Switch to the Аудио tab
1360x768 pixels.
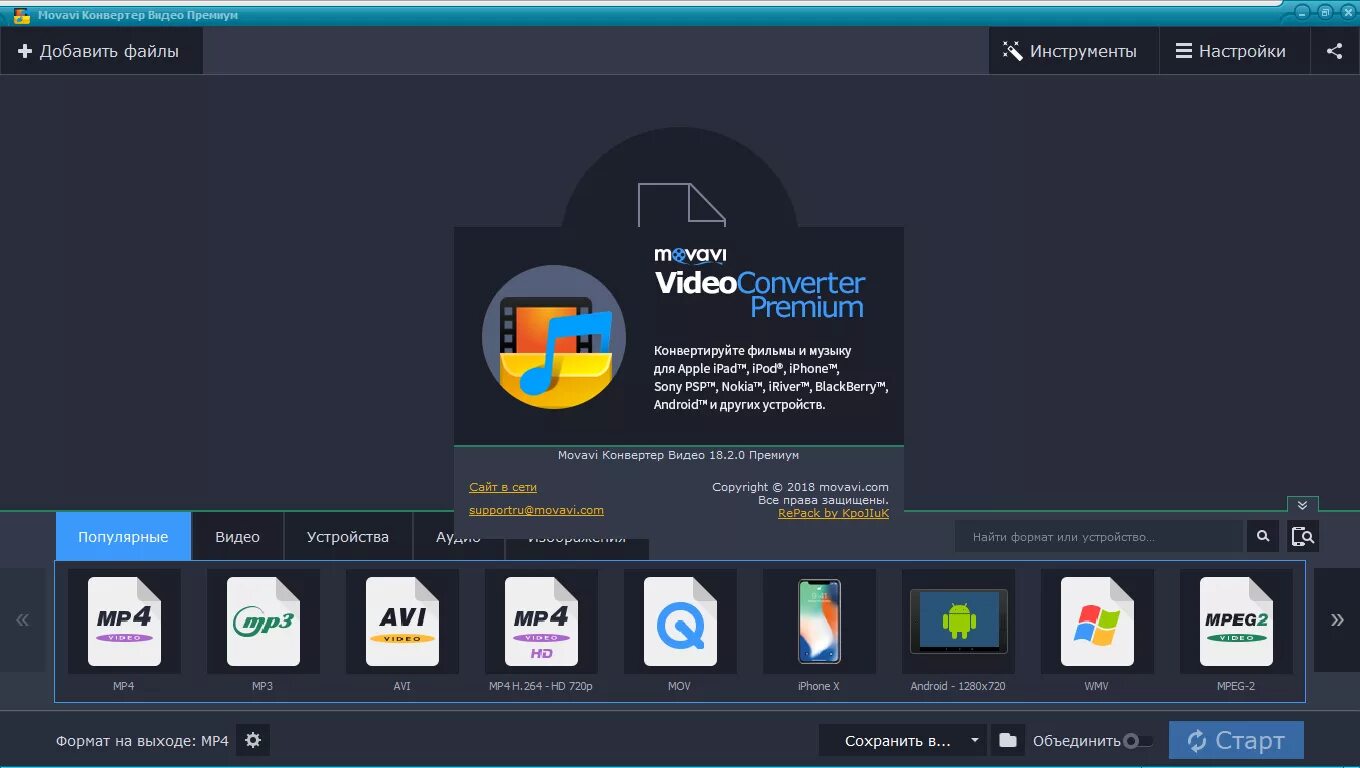[x=458, y=537]
